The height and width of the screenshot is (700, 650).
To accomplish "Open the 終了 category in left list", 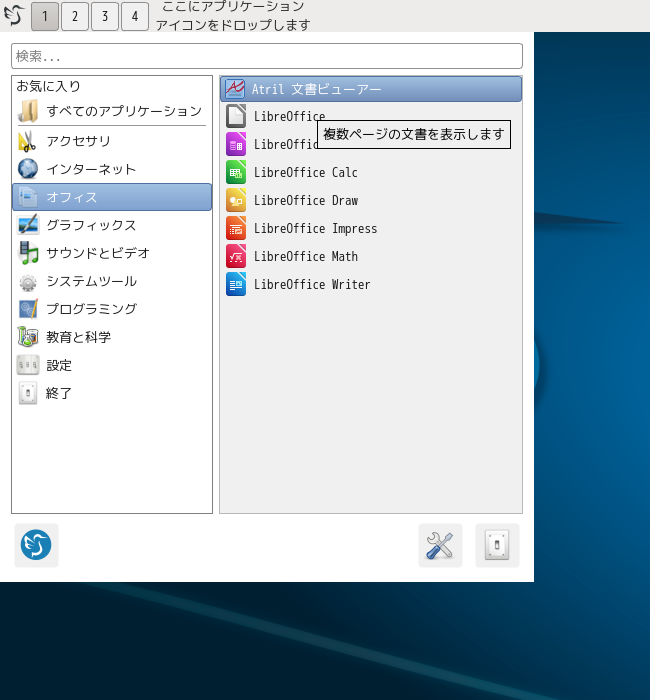I will [112, 393].
